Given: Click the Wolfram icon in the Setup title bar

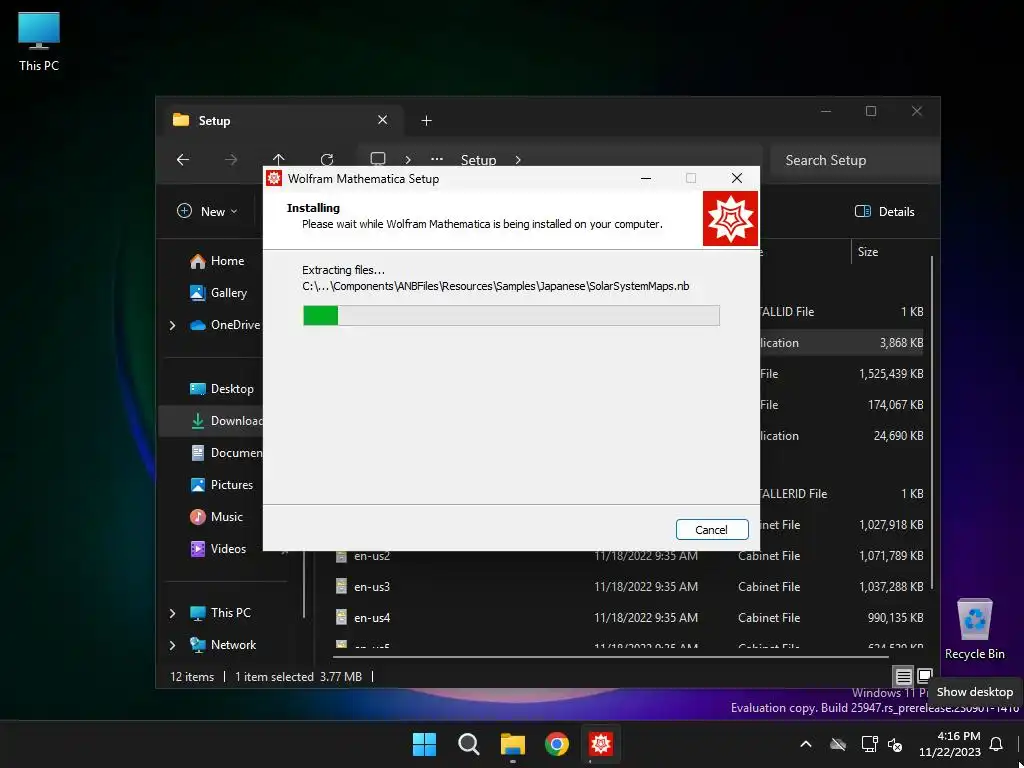Looking at the screenshot, I should click(274, 178).
